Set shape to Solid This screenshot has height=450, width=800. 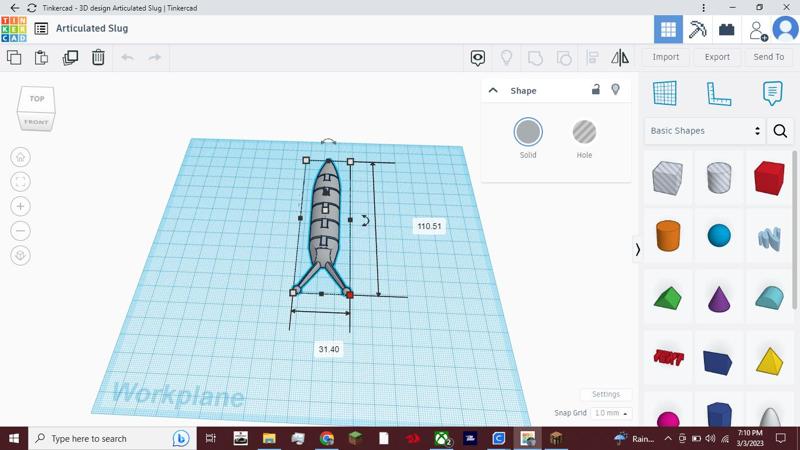pyautogui.click(x=528, y=132)
